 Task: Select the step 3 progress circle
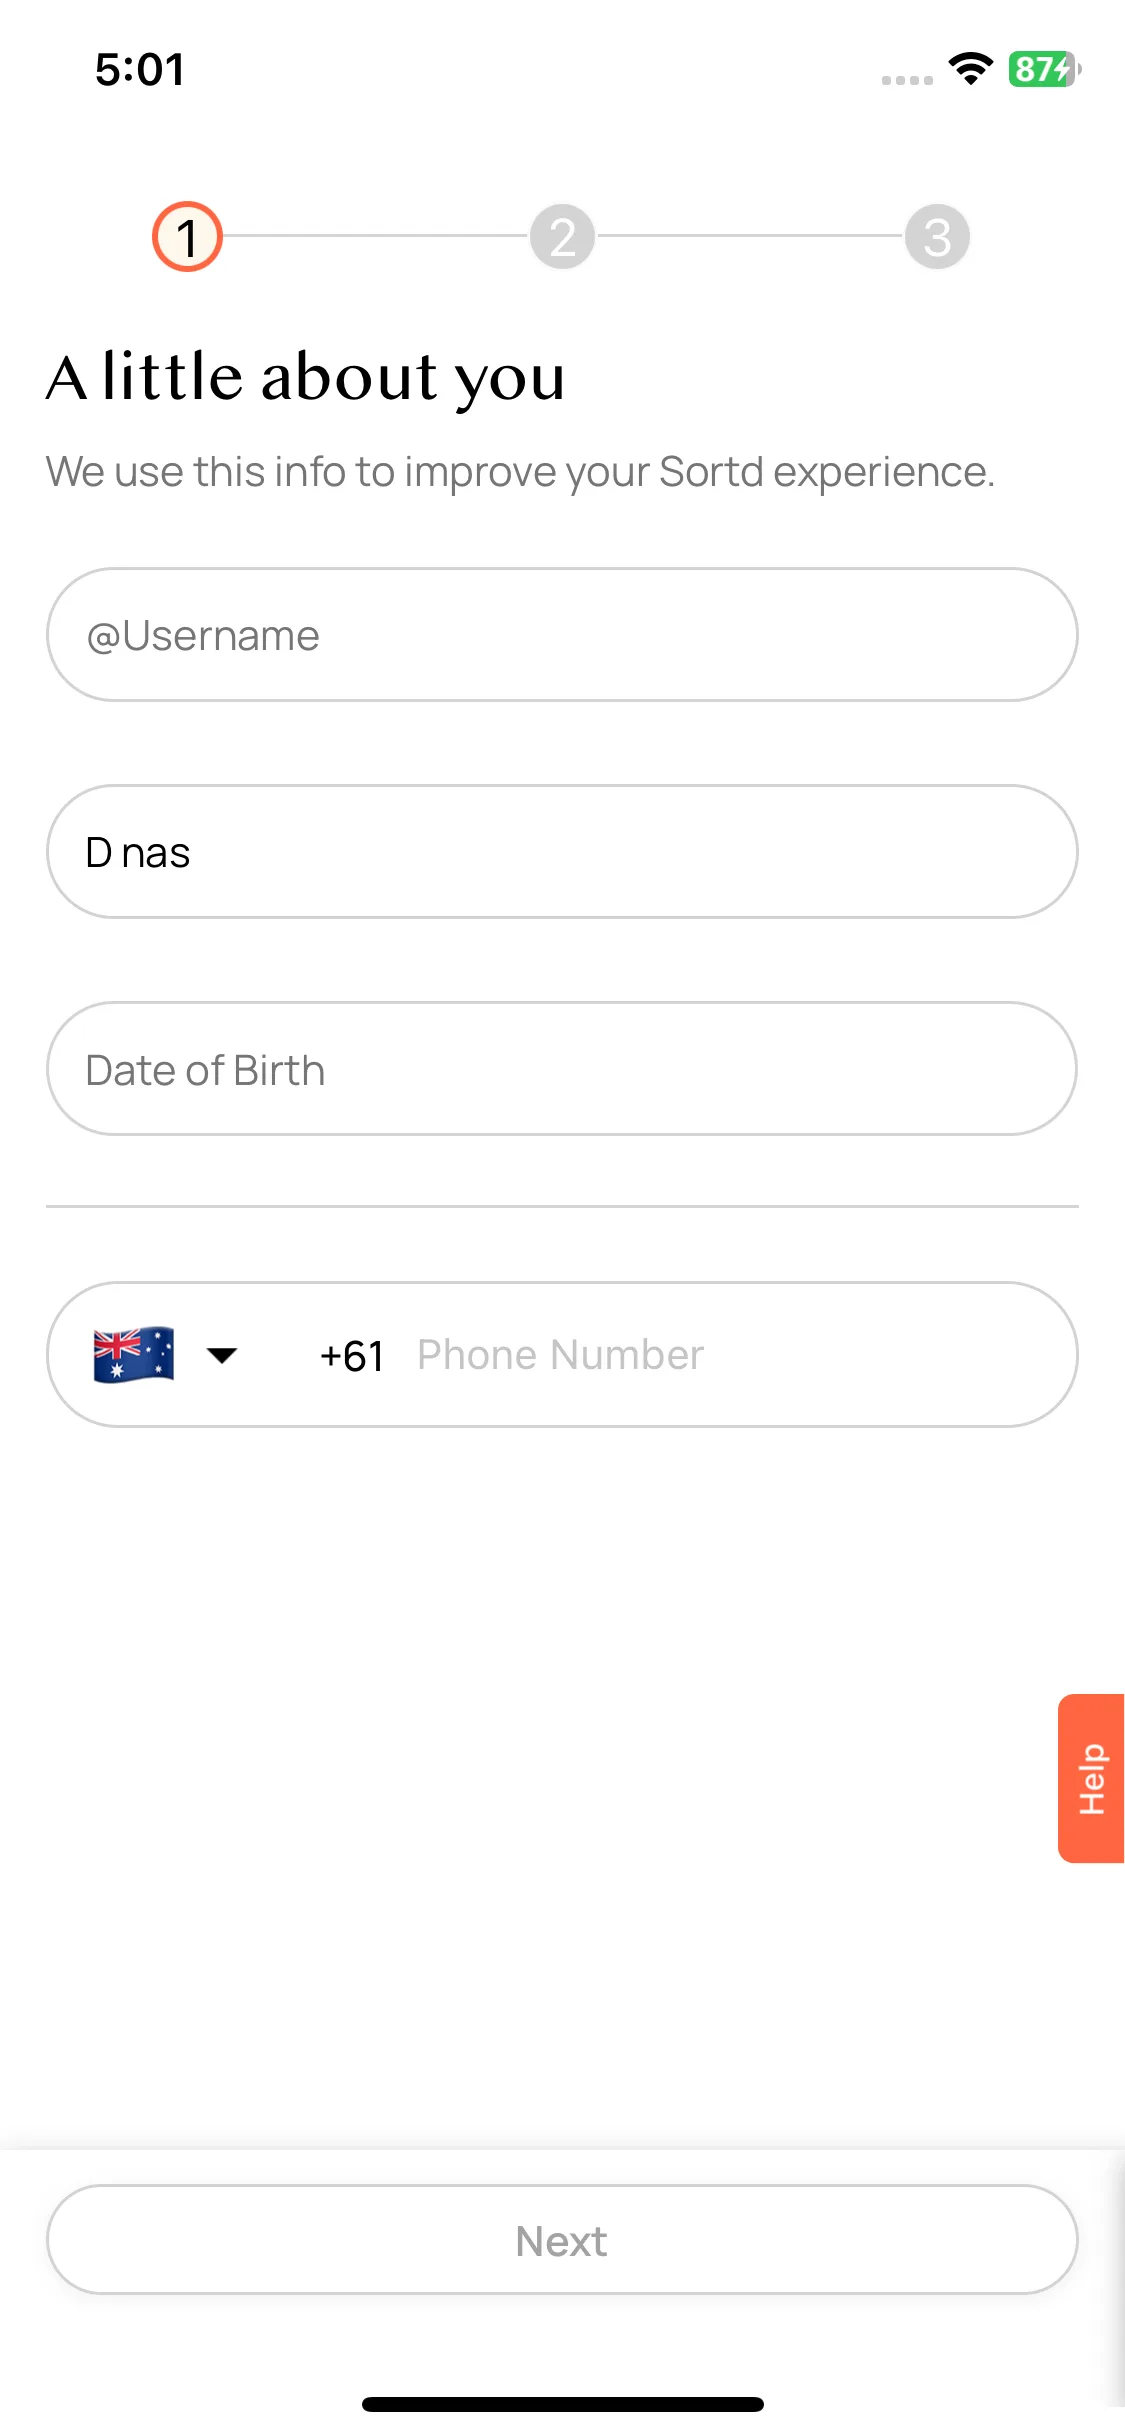[x=937, y=237]
